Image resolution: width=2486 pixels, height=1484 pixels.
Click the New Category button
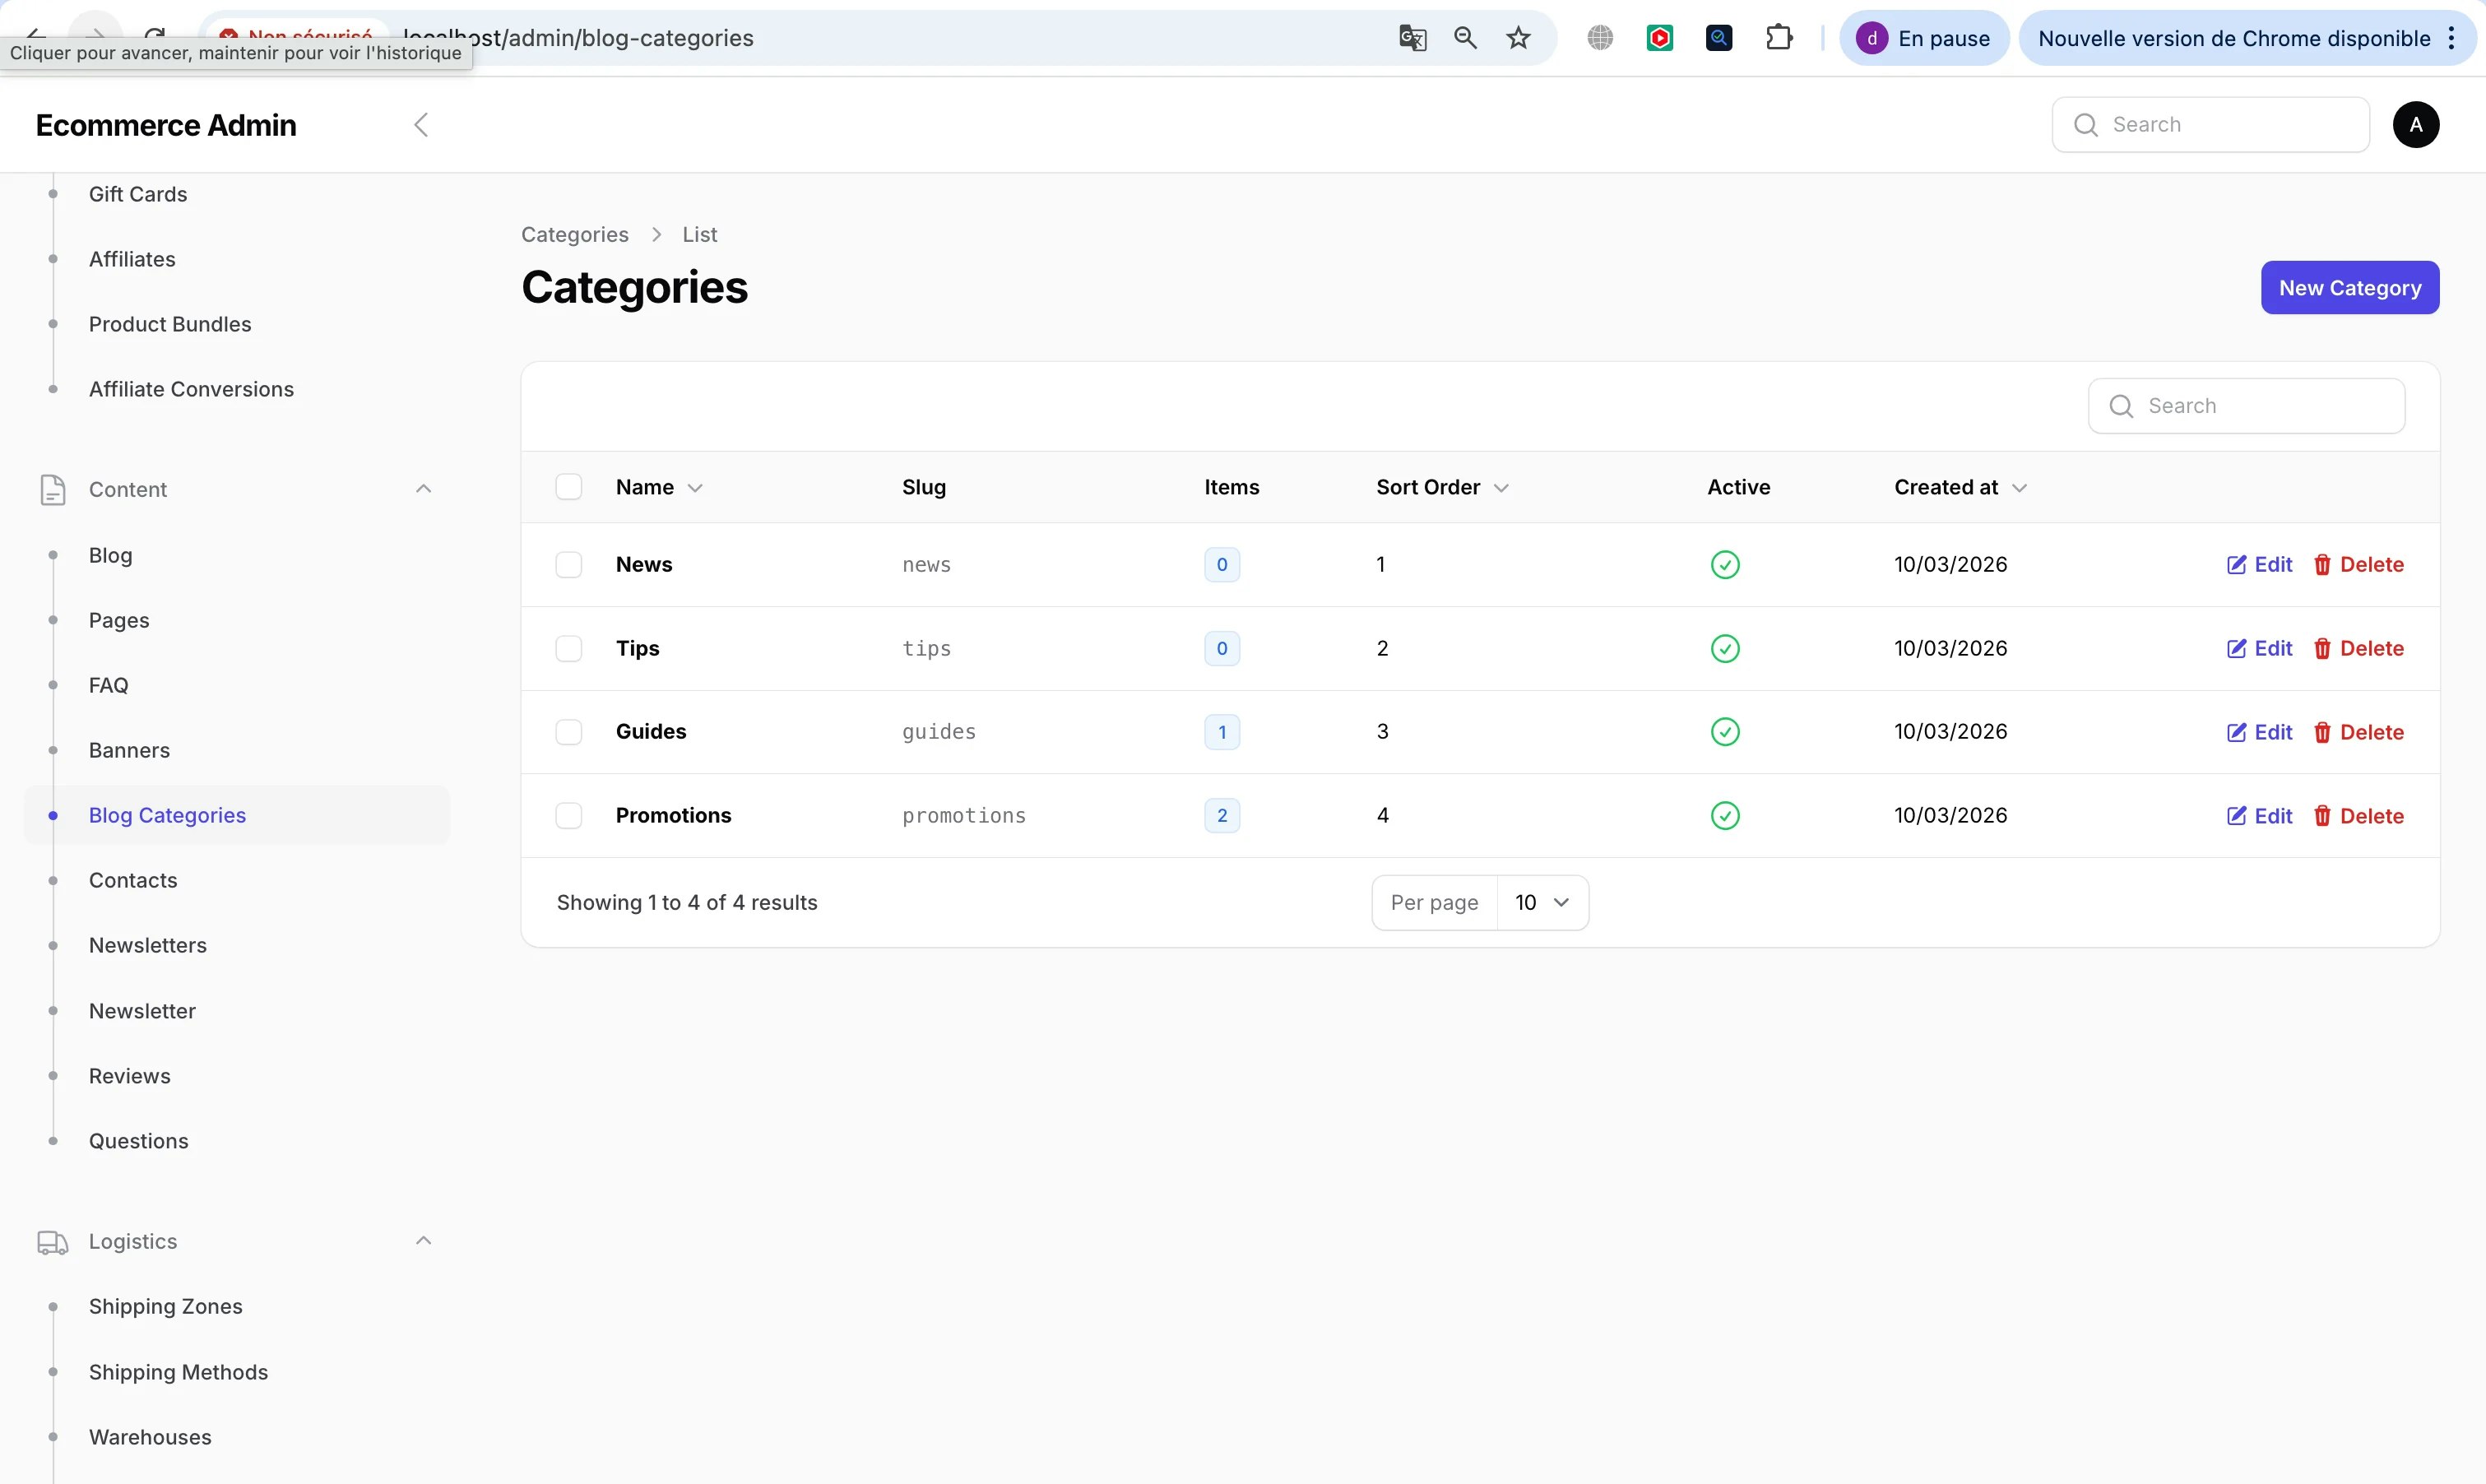coord(2349,288)
